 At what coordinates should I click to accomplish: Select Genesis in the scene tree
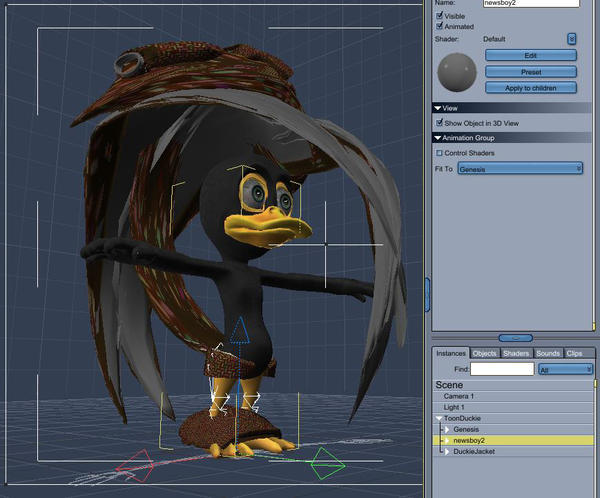coord(466,429)
